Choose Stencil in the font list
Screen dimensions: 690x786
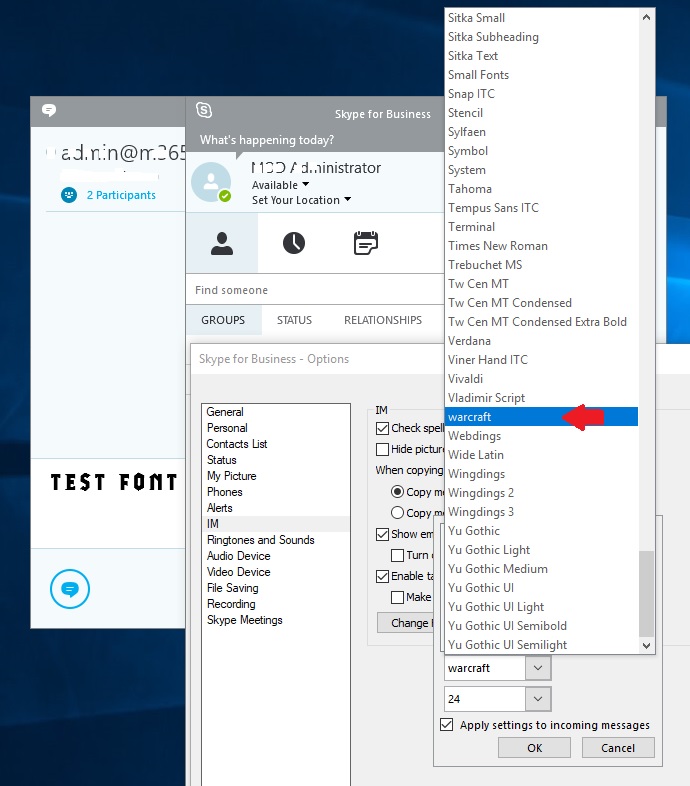point(542,113)
